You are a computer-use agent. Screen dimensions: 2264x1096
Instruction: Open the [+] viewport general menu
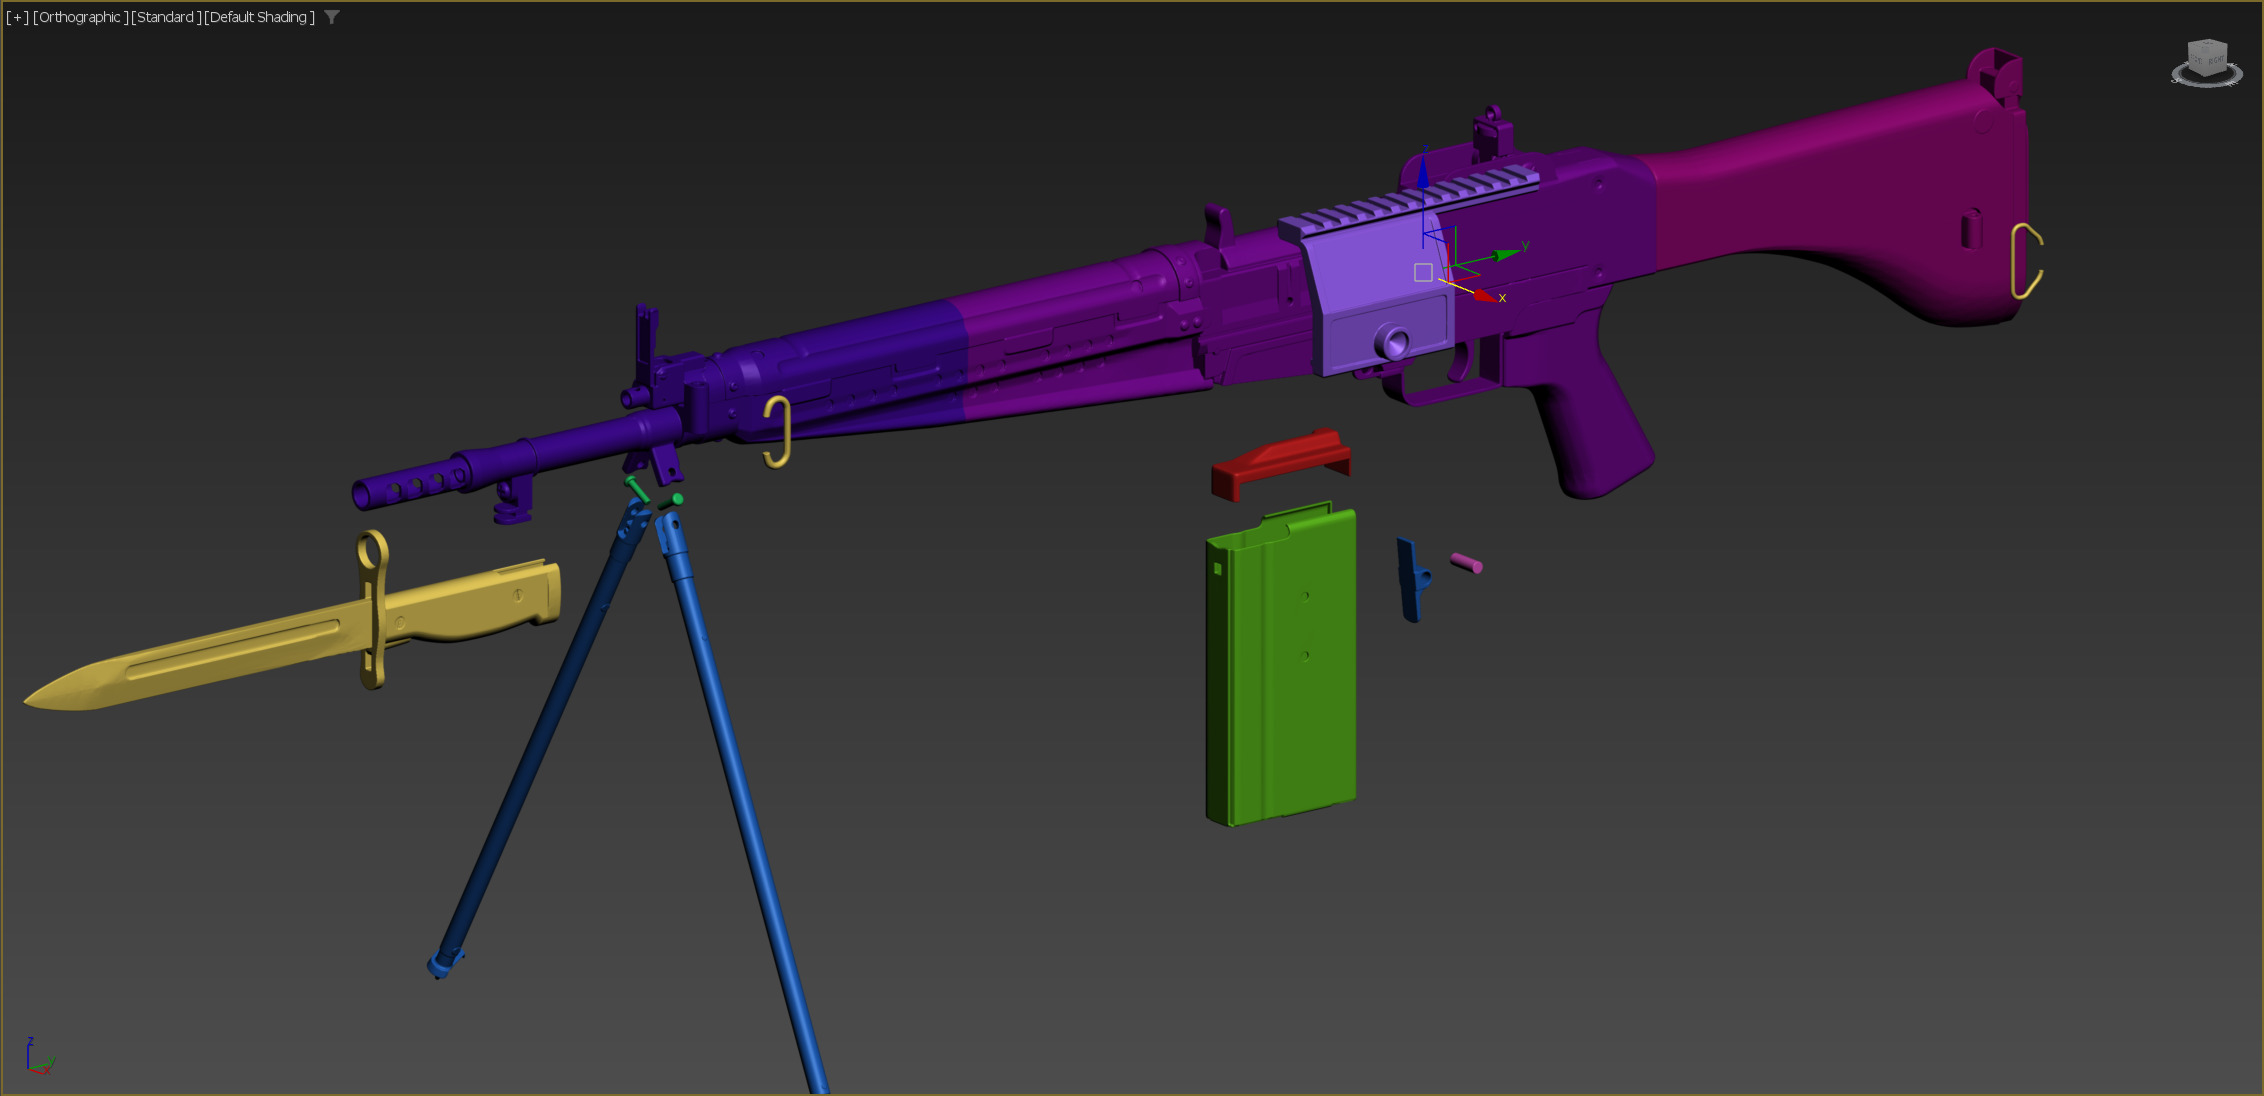17,17
